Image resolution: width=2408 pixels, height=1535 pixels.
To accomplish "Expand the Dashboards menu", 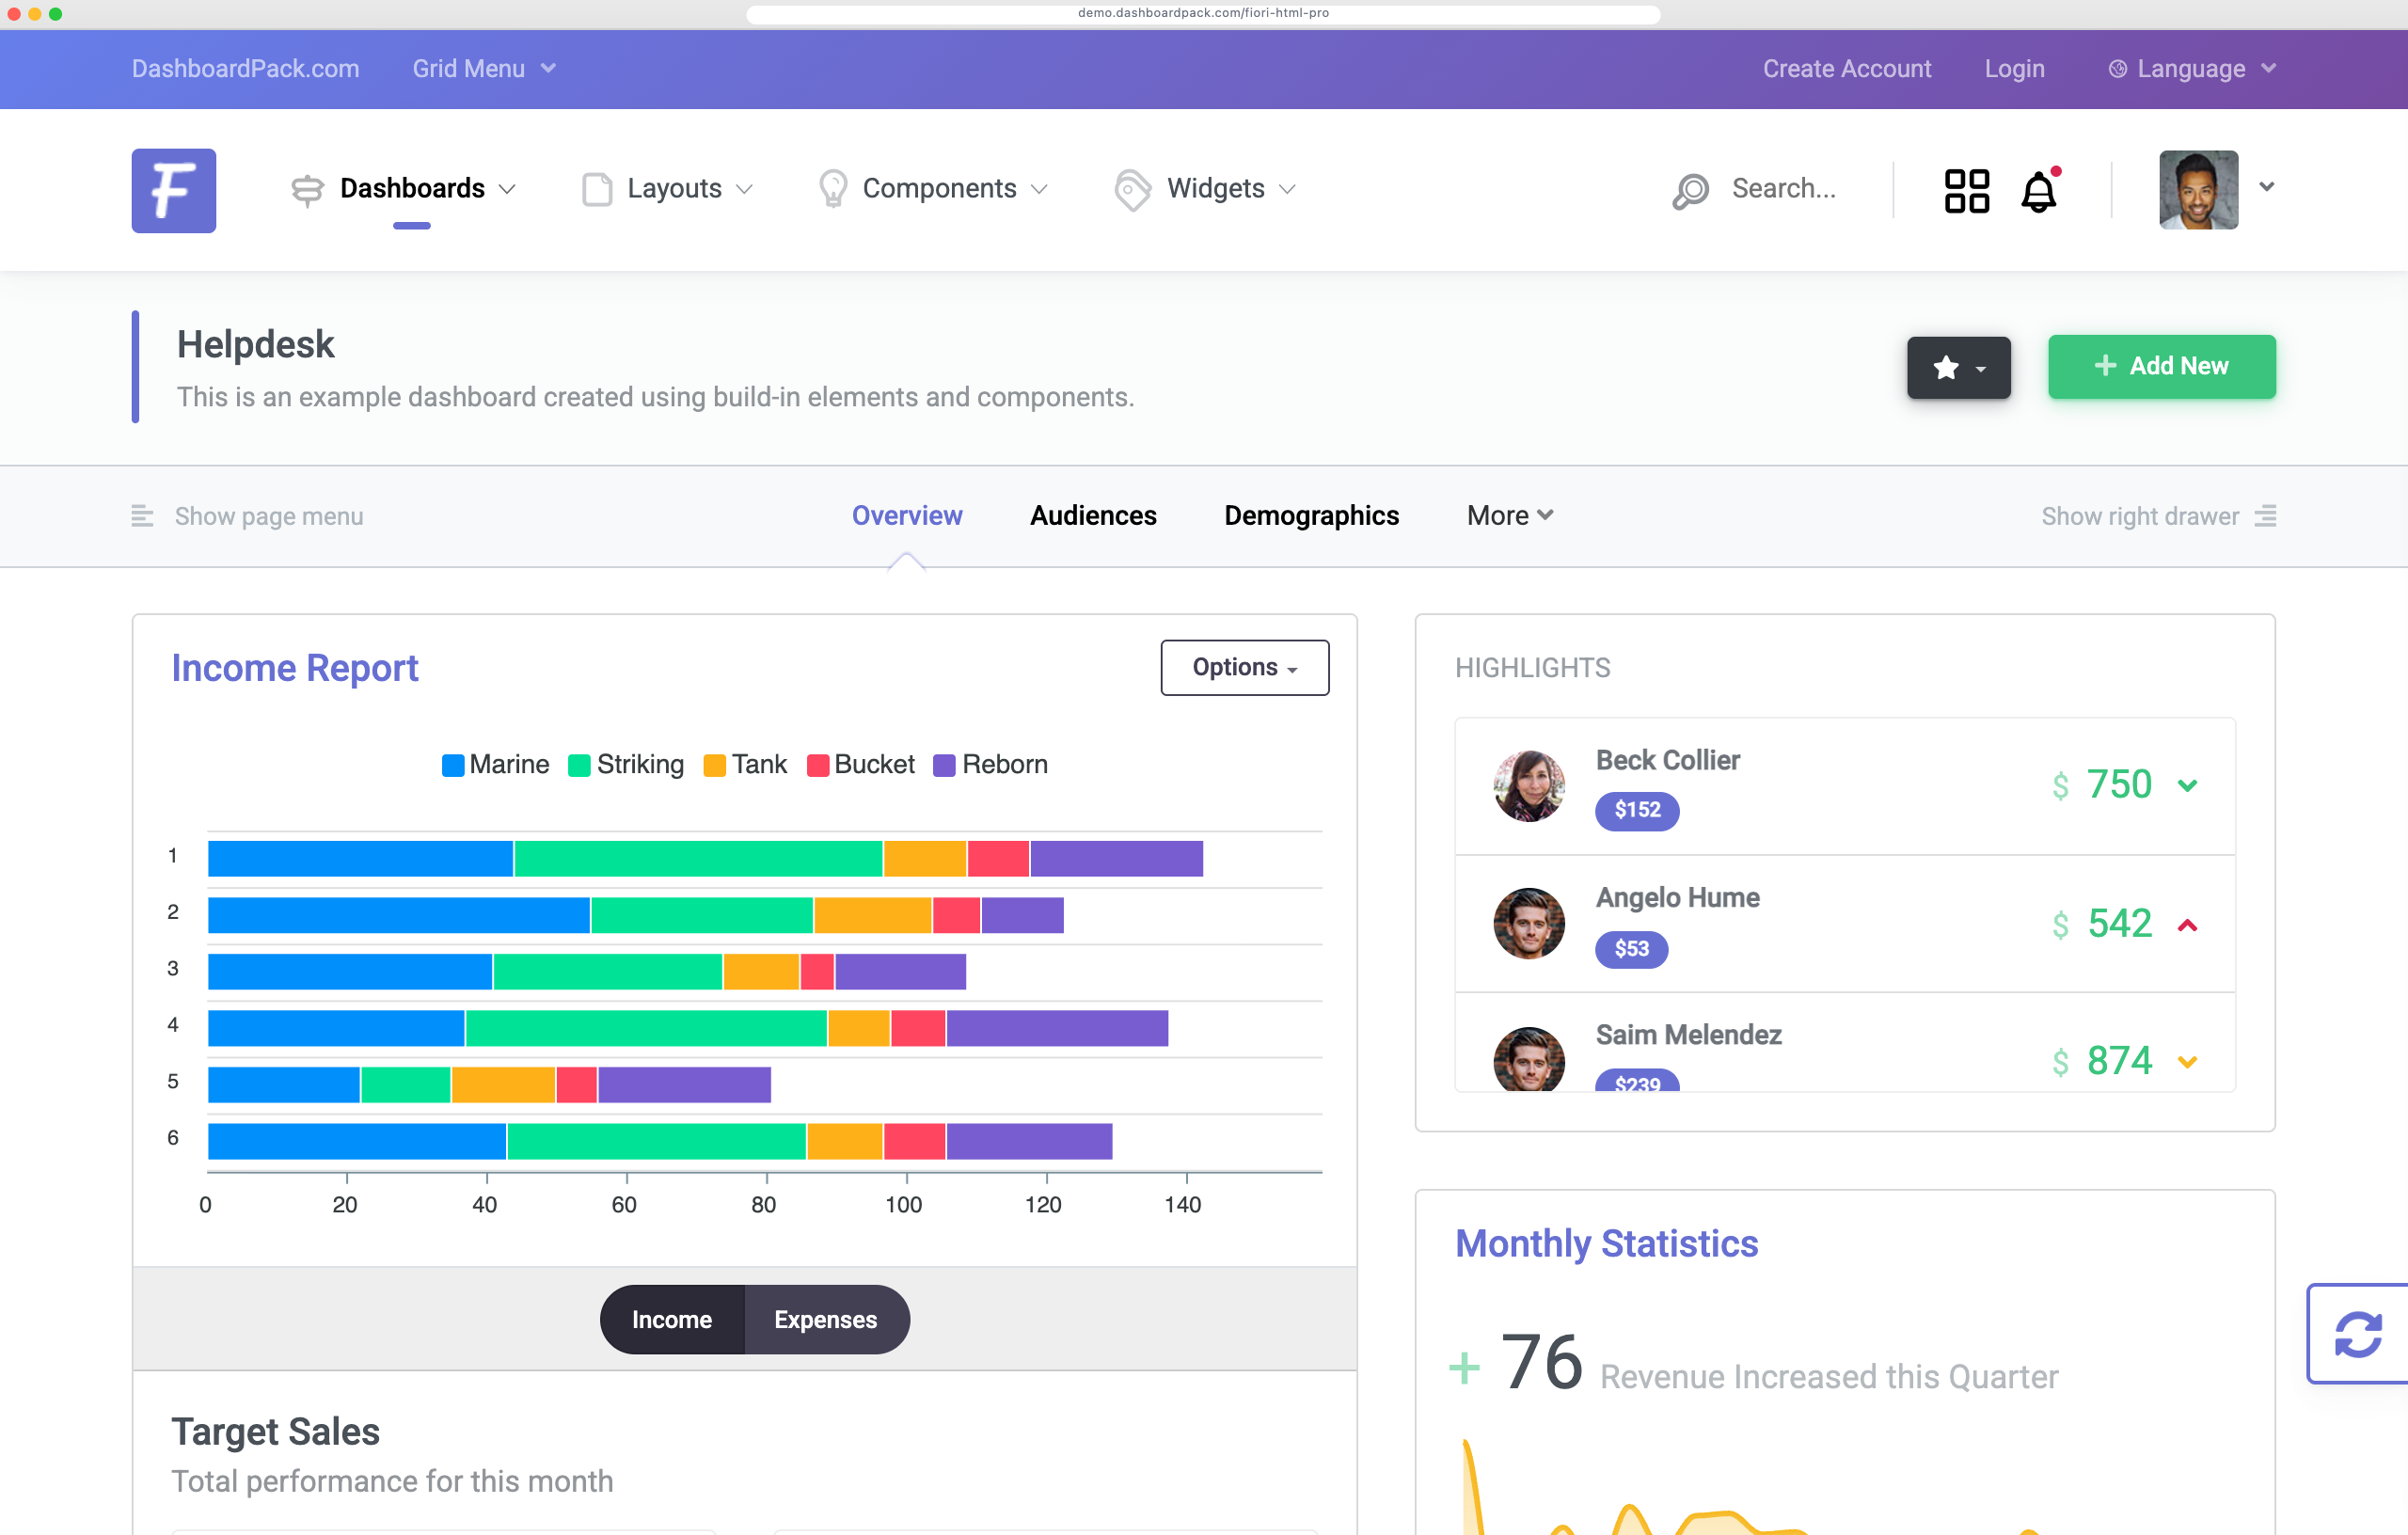I will (403, 189).
